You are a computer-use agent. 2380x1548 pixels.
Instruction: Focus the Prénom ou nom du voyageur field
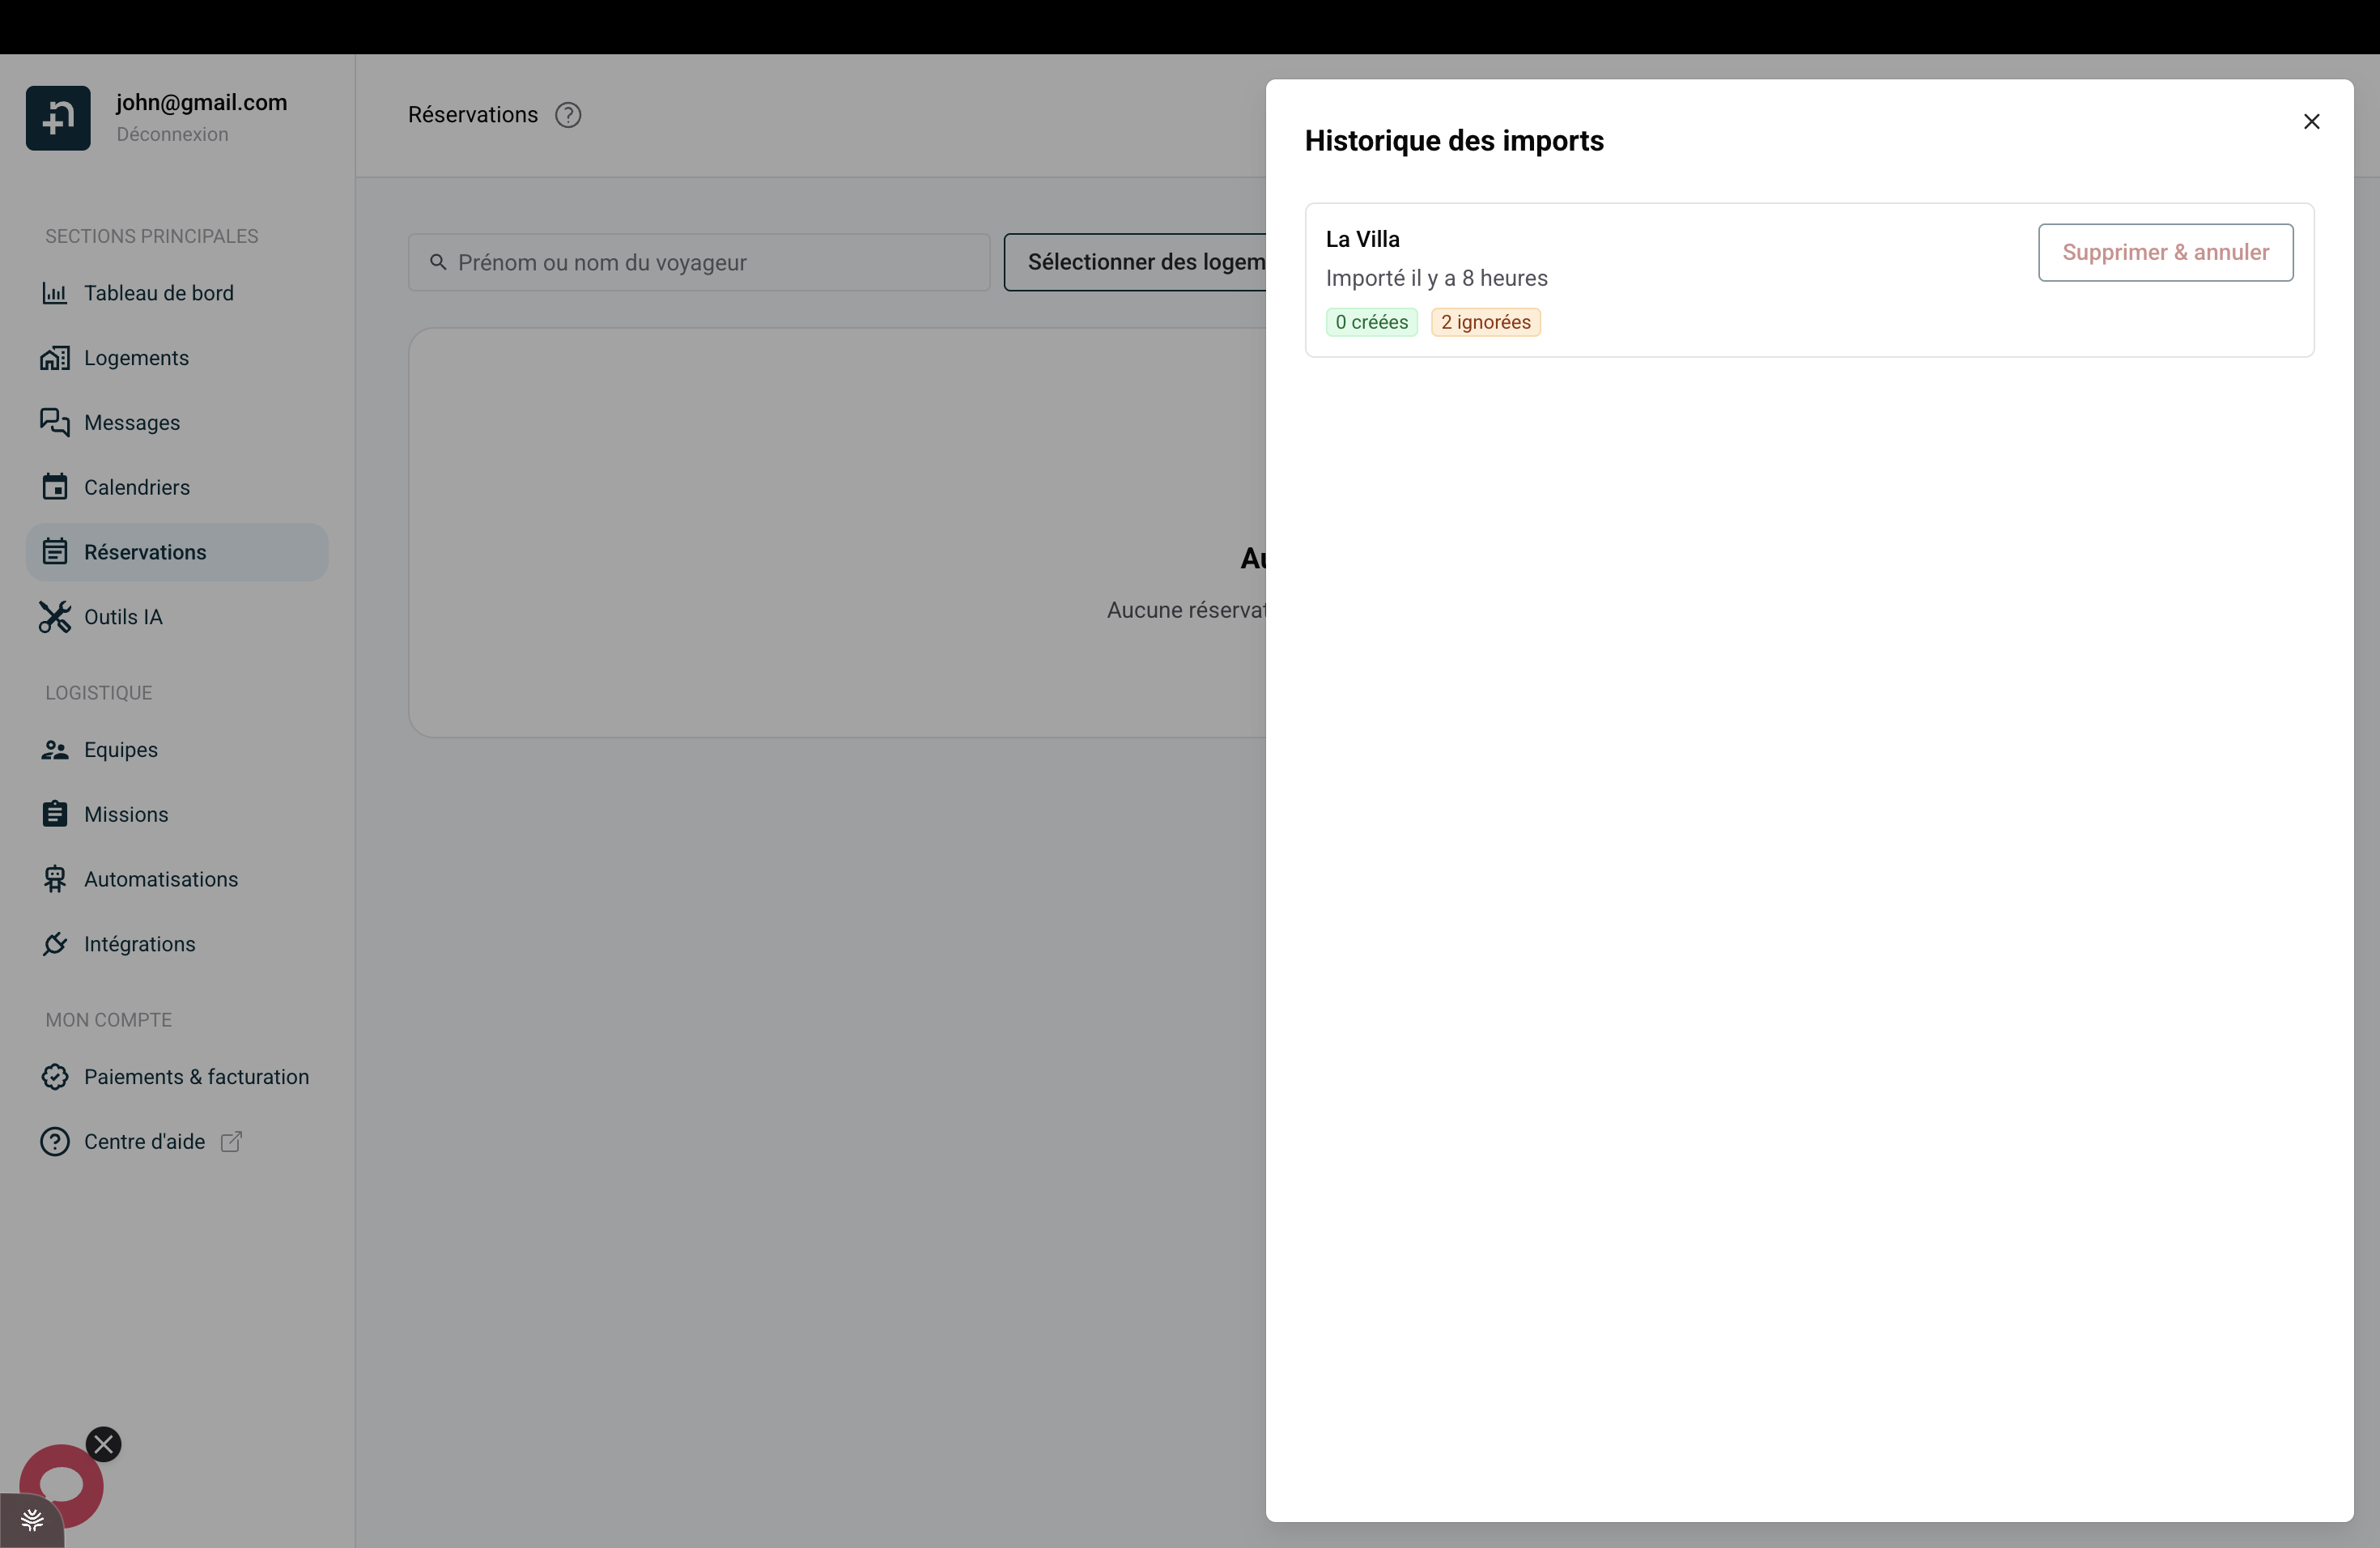(699, 263)
